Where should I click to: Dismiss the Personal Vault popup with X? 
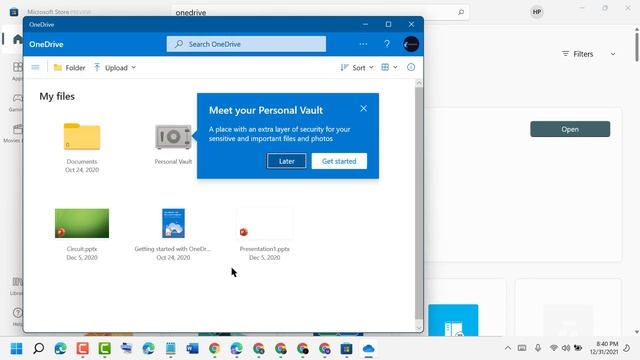coord(364,109)
